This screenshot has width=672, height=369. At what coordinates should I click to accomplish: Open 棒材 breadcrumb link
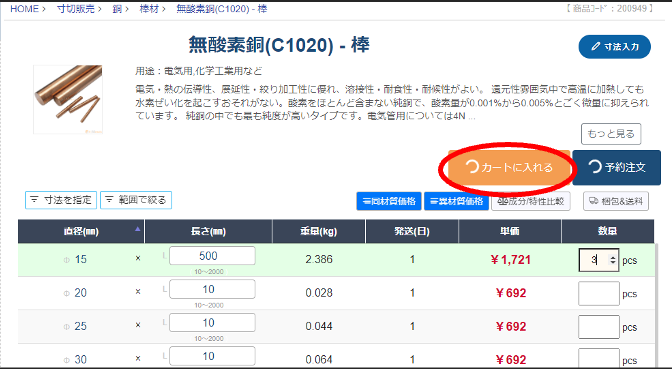(149, 9)
